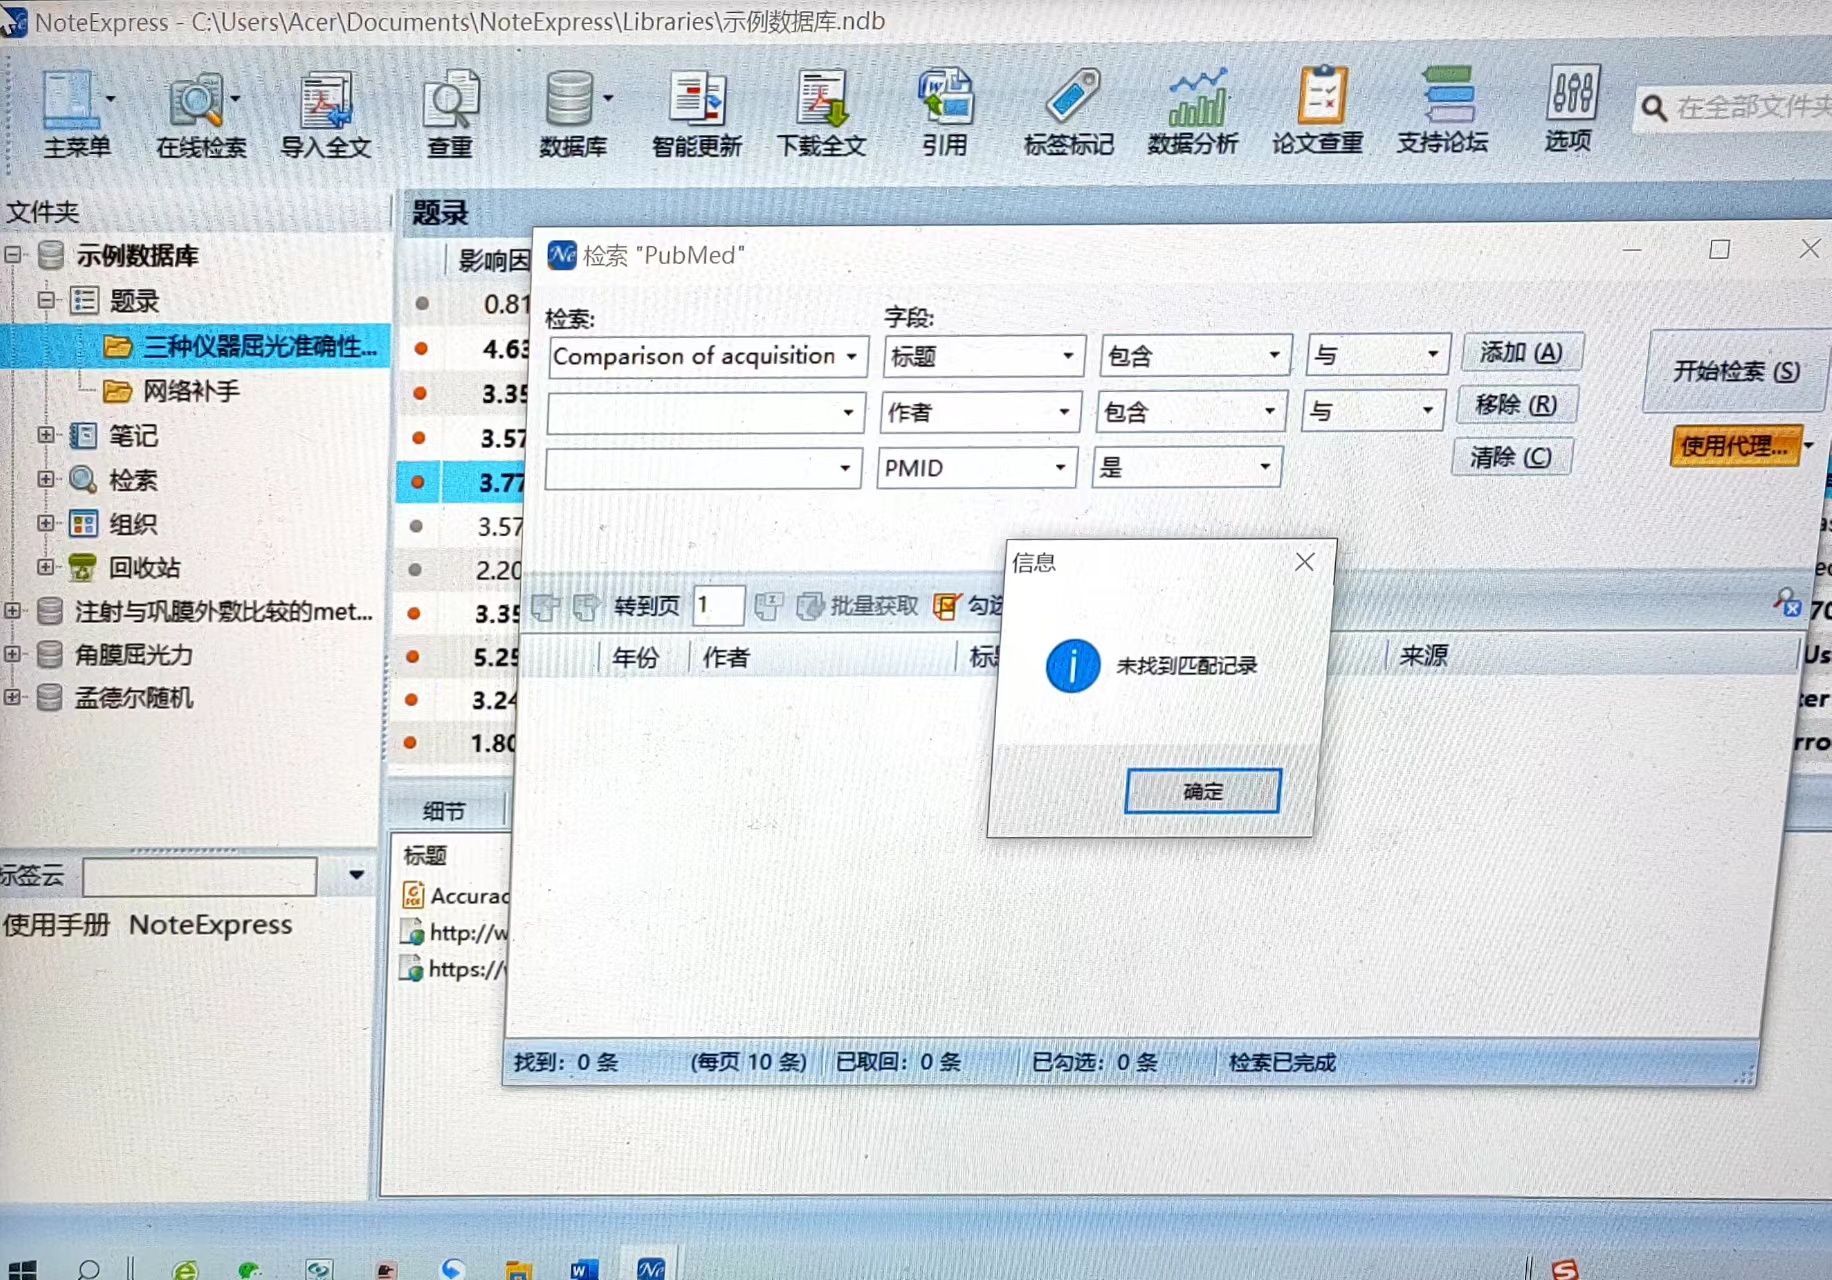Close the 信息 message dialog
Viewport: 1832px width, 1280px height.
[x=1304, y=563]
